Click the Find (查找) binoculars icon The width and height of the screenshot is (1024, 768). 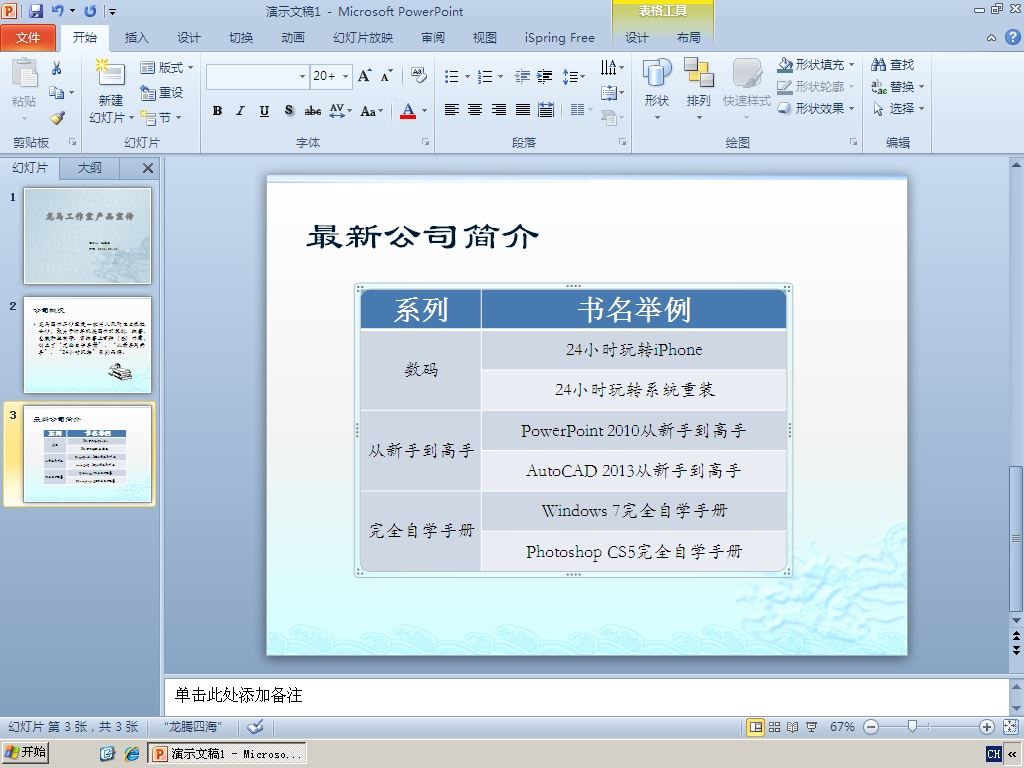(x=893, y=65)
